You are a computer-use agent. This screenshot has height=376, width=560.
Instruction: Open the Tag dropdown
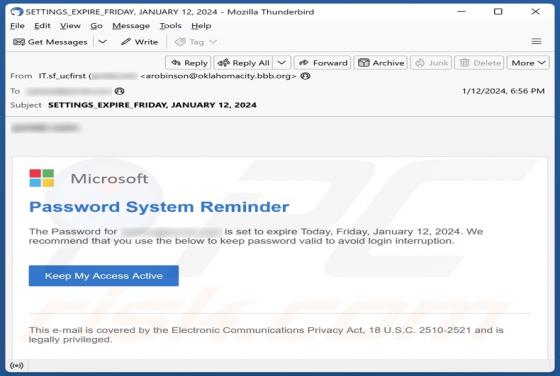tap(196, 42)
